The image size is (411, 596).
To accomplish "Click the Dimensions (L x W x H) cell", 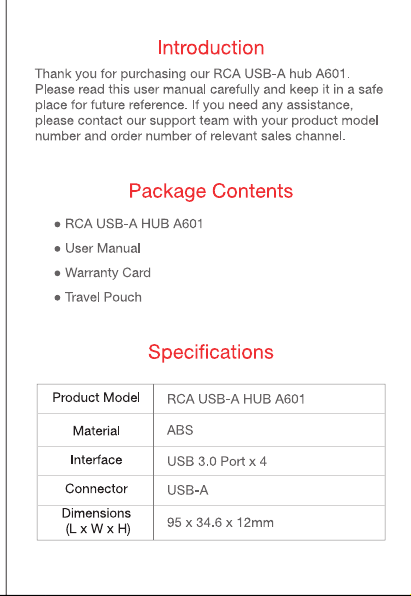I will click(96, 522).
